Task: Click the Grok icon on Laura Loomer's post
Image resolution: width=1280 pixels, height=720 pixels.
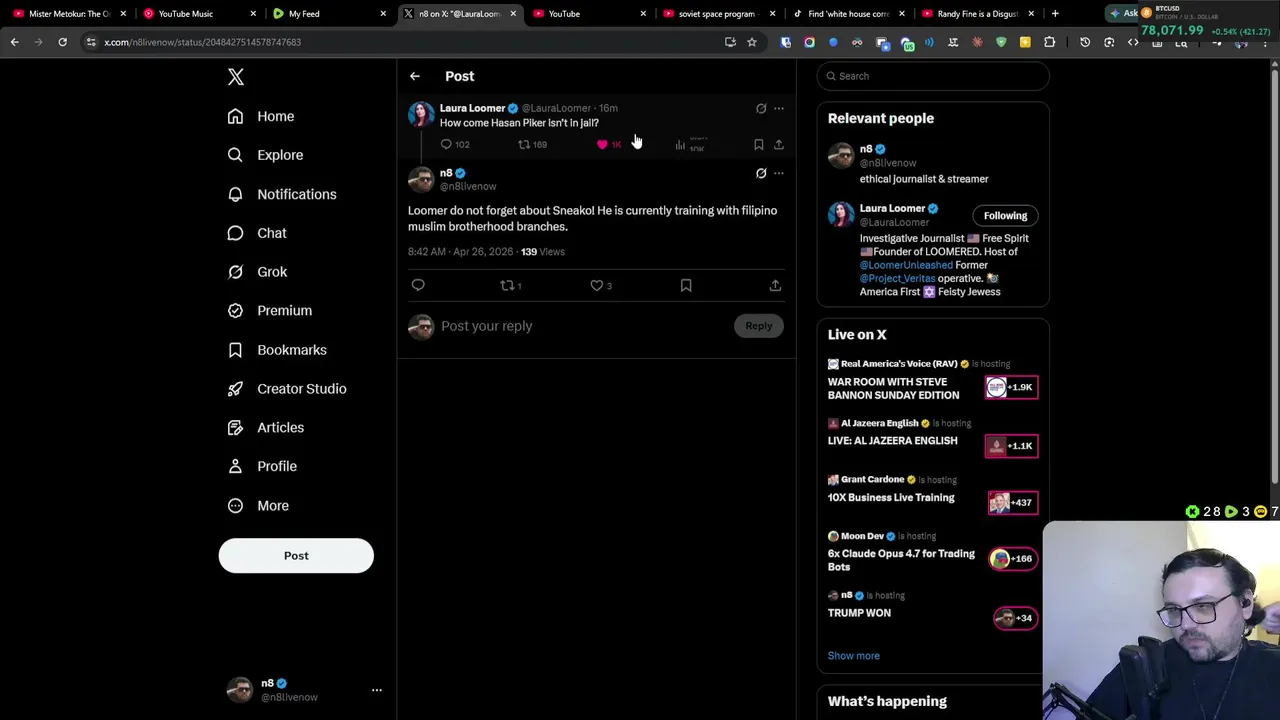Action: coord(761,108)
